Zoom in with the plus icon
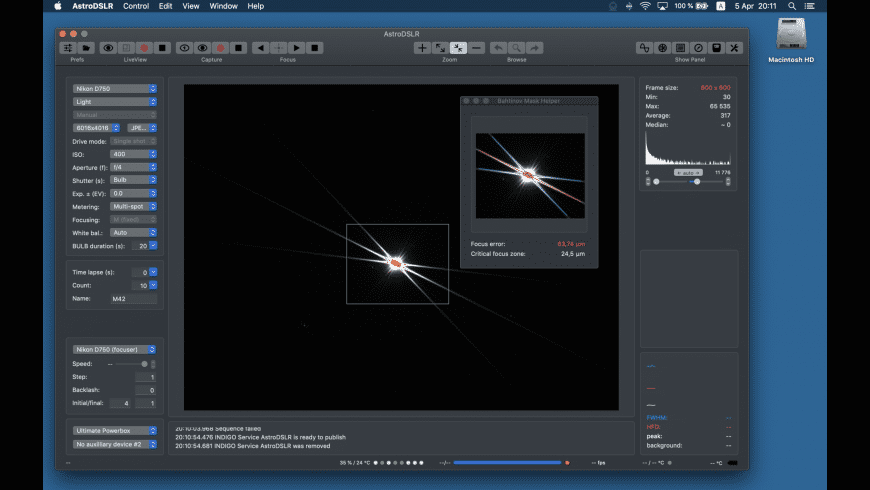Screen dimensions: 870x490 tap(422, 48)
